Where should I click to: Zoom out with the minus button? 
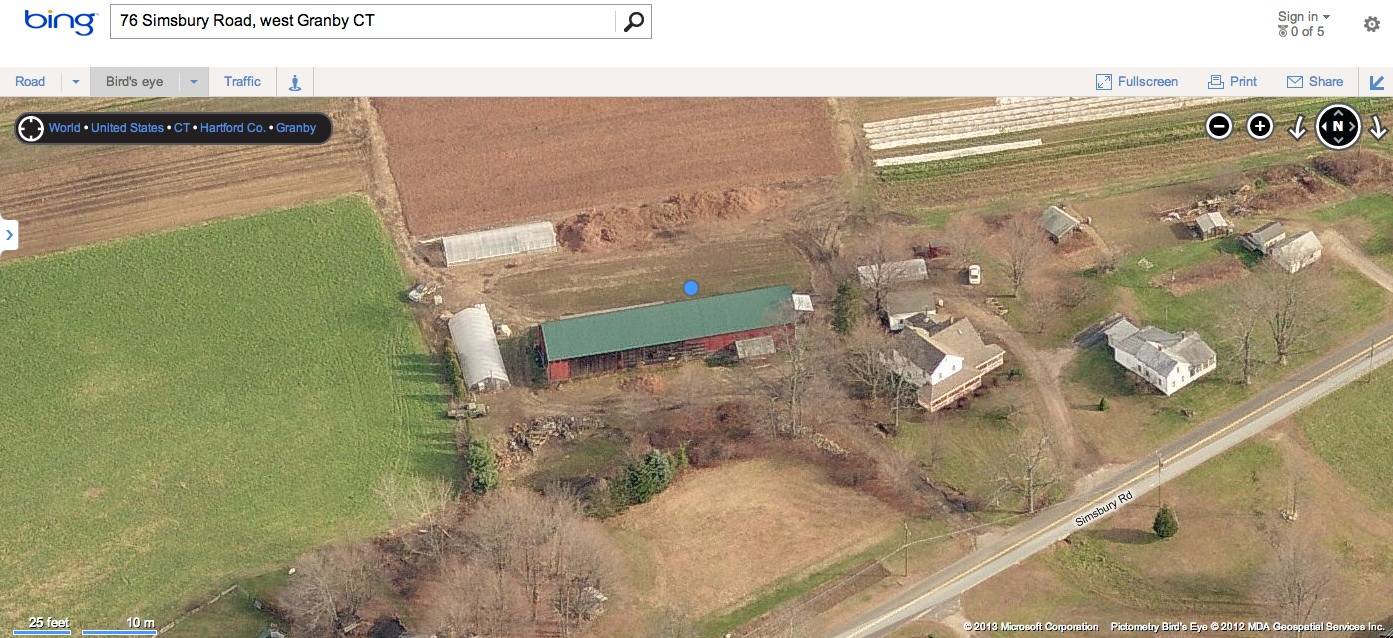coord(1218,126)
